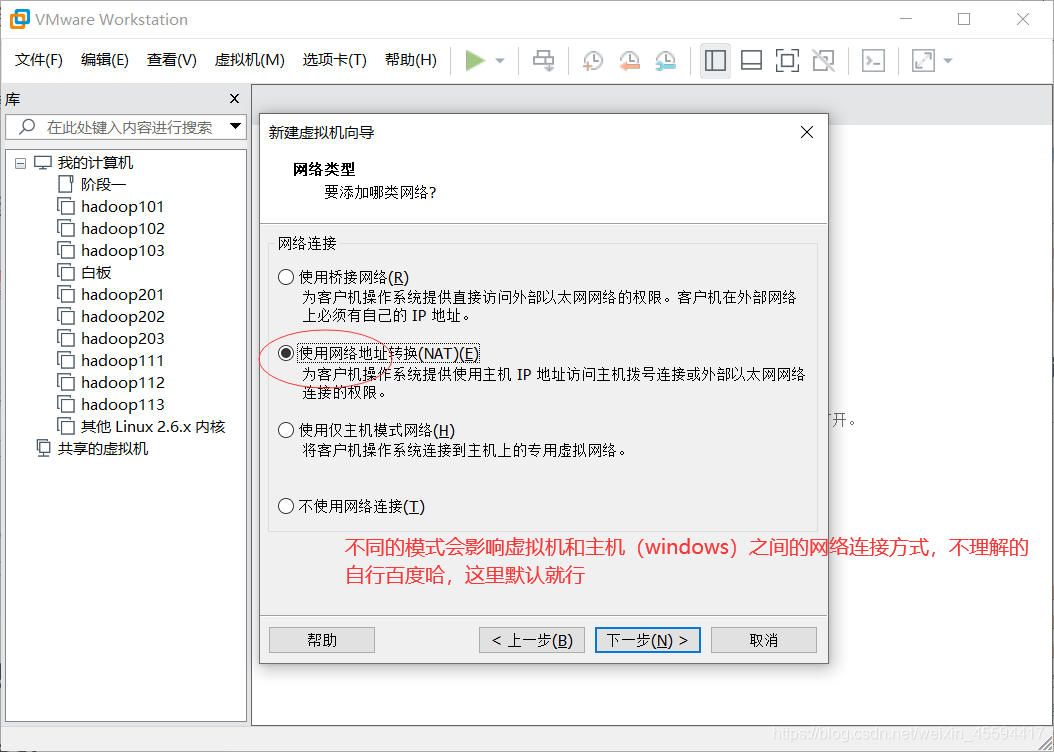Open the library search filter dropdown
This screenshot has height=752, width=1054.
point(235,126)
